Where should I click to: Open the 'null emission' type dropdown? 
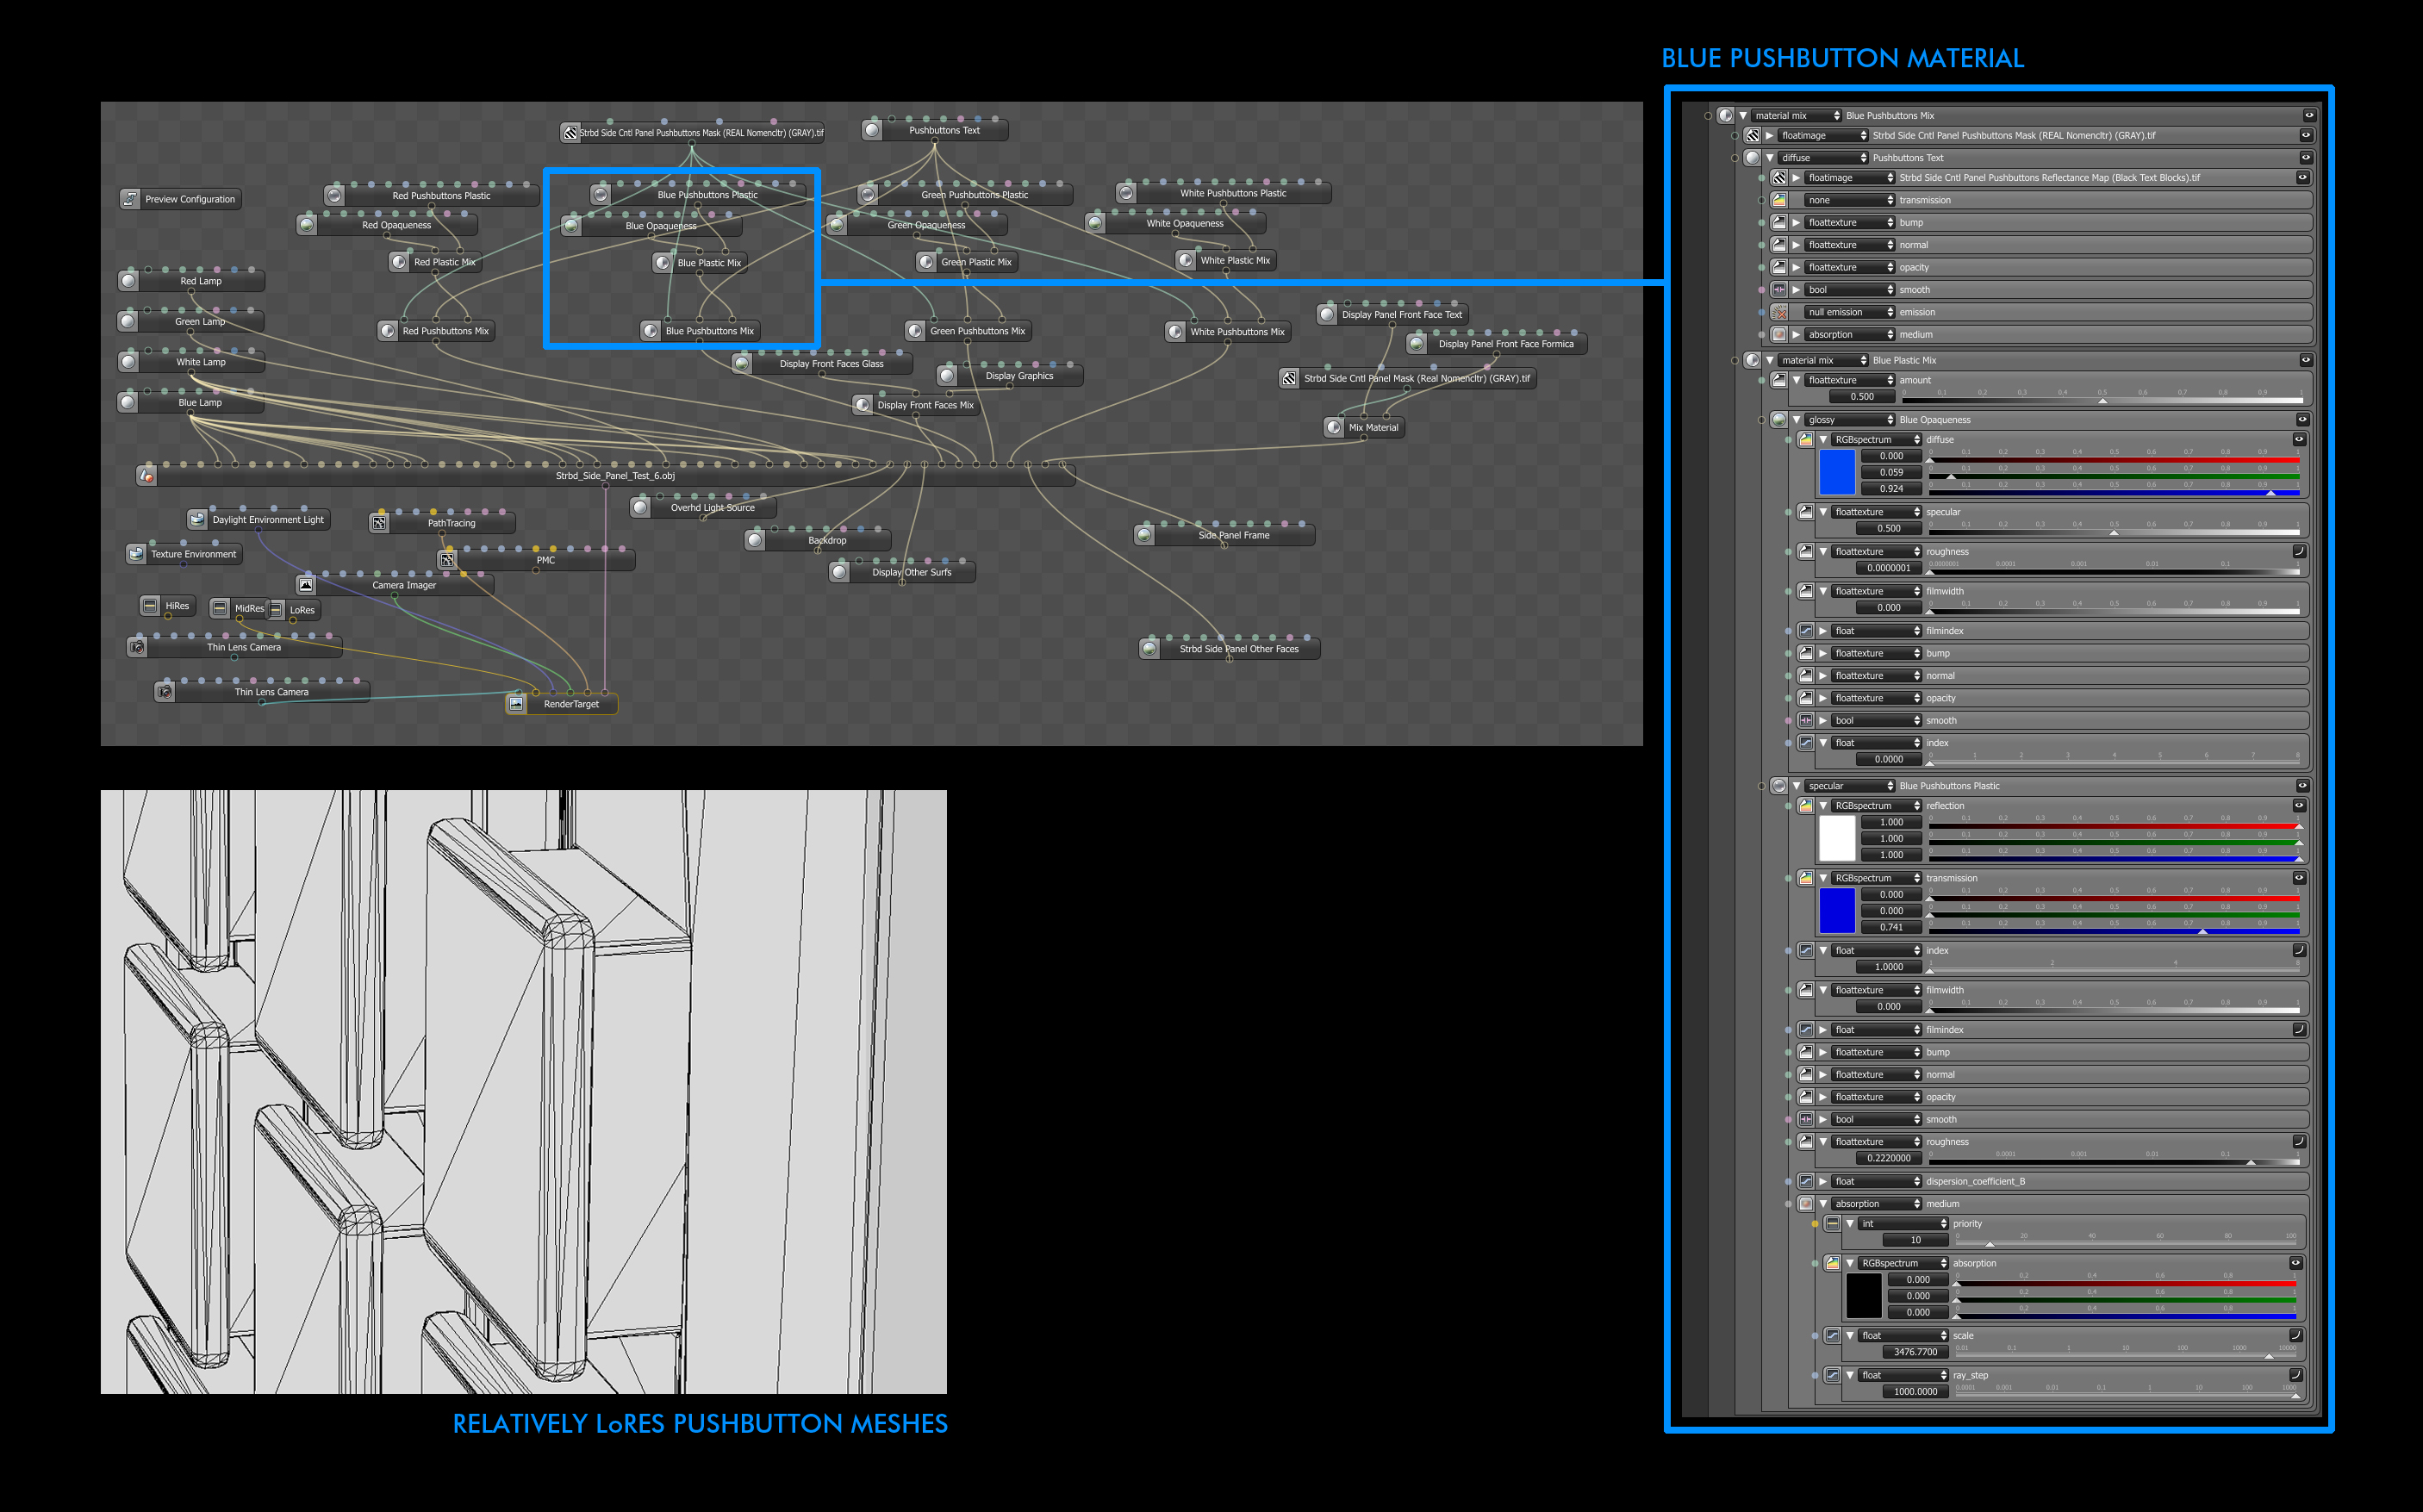1849,312
